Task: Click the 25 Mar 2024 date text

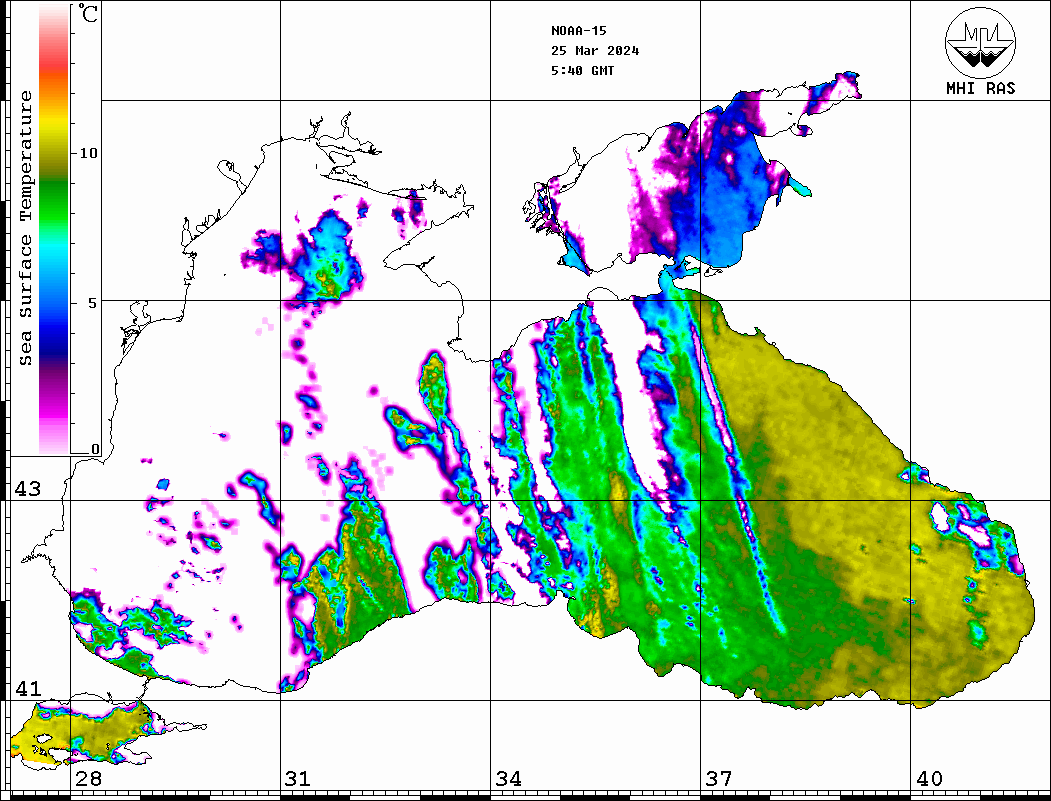Action: [x=595, y=51]
